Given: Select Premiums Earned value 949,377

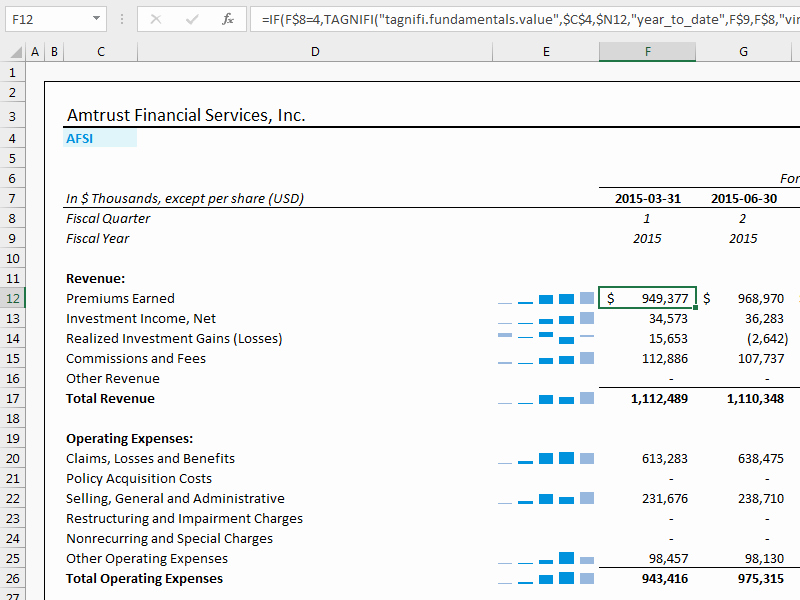Looking at the screenshot, I should tap(647, 298).
